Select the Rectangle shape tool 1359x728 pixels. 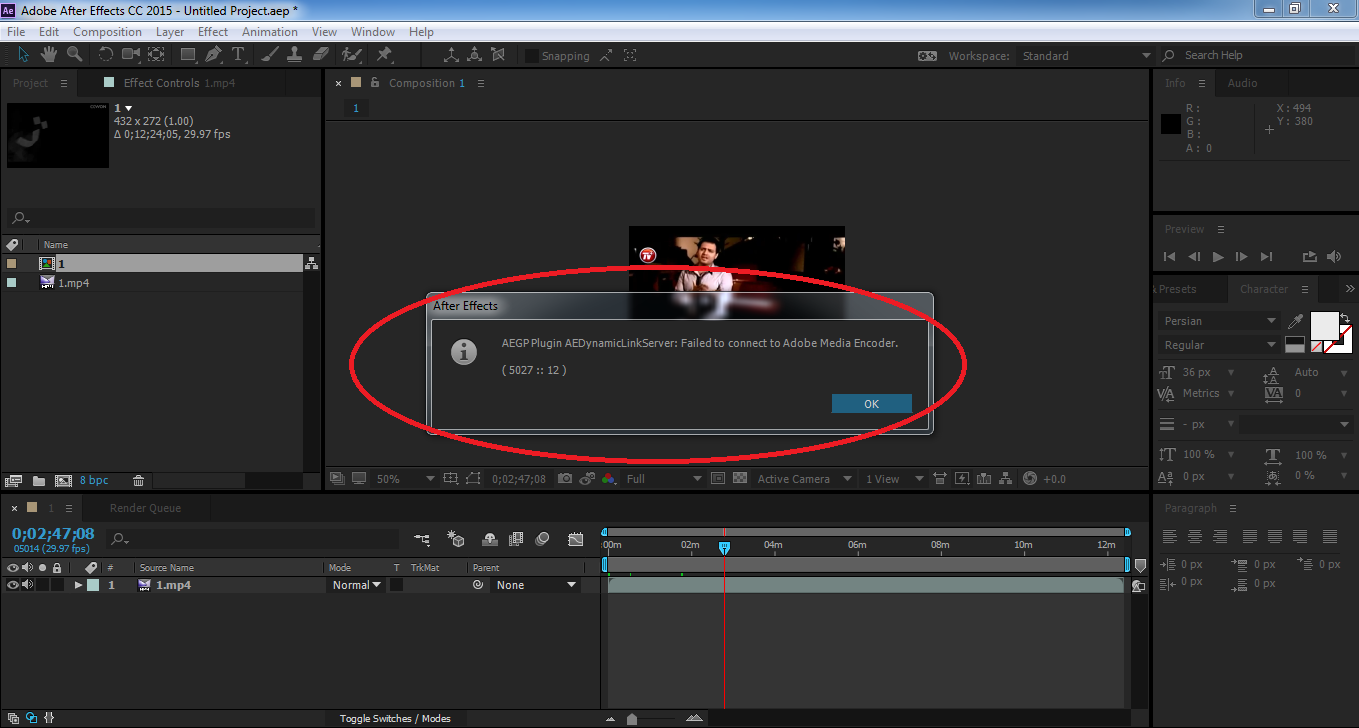tap(188, 54)
